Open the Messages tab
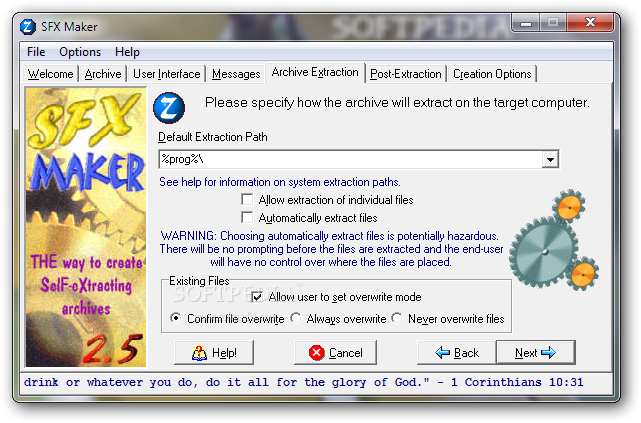This screenshot has width=641, height=423. coord(236,74)
